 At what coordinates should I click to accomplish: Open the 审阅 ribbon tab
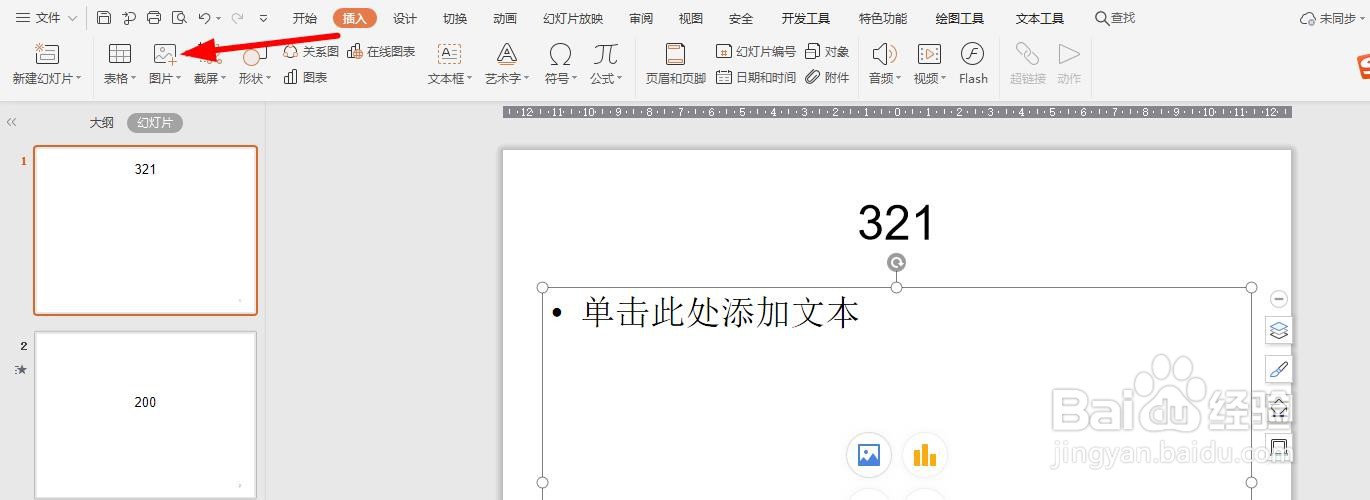coord(641,18)
